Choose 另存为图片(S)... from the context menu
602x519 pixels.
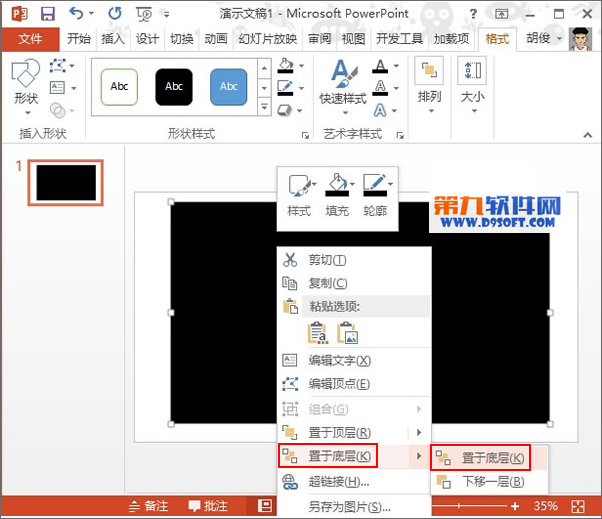[354, 507]
